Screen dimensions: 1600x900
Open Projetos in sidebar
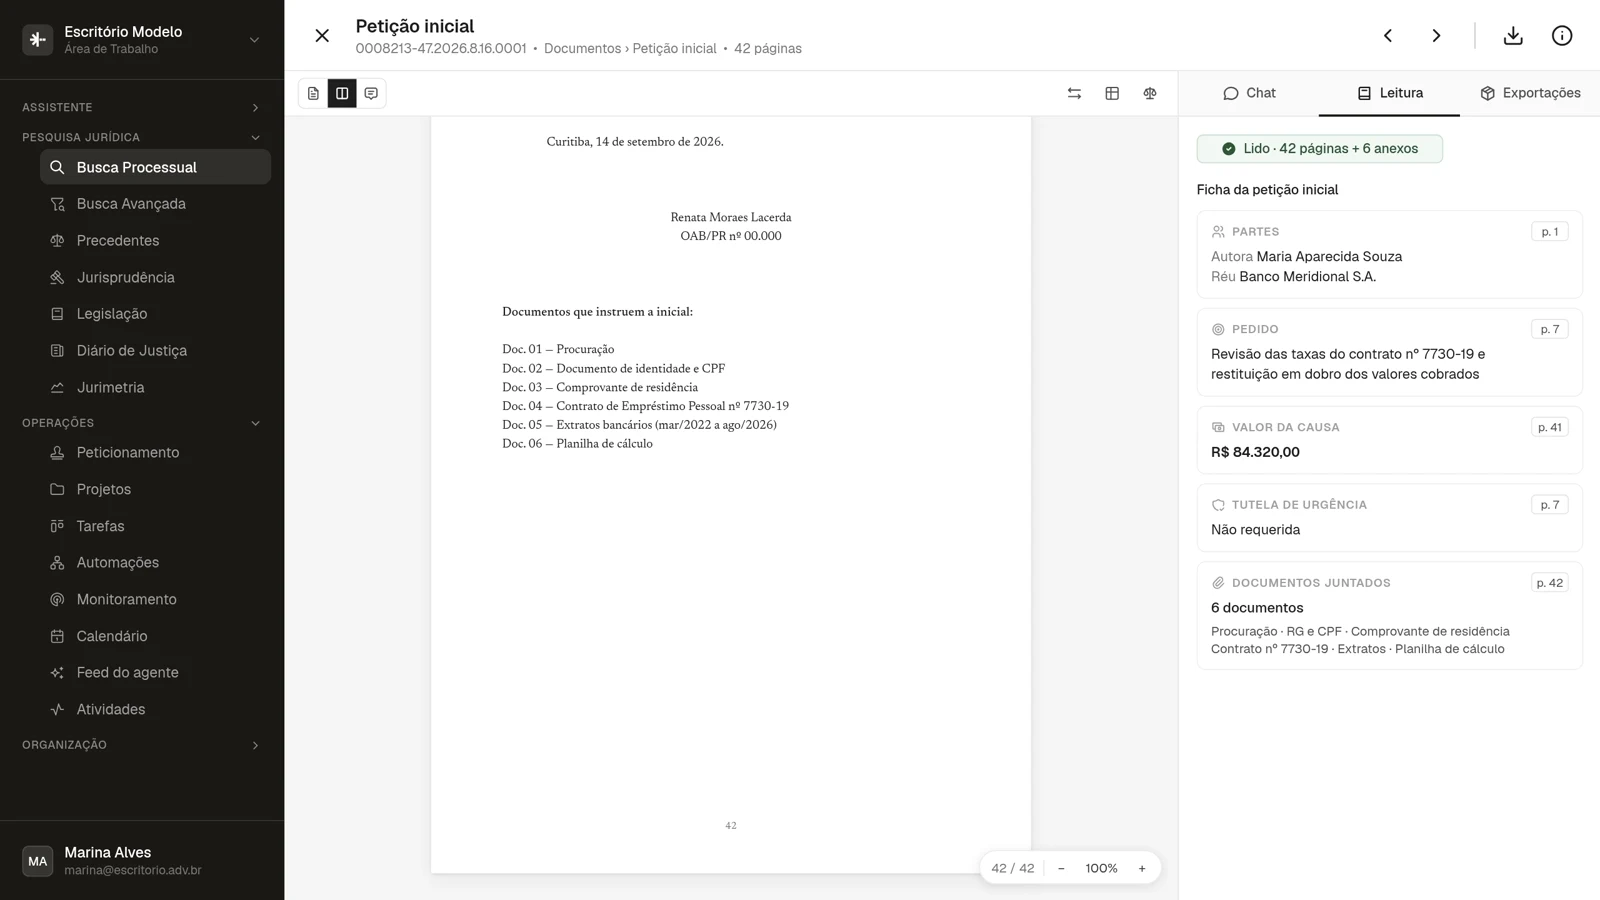(155, 489)
